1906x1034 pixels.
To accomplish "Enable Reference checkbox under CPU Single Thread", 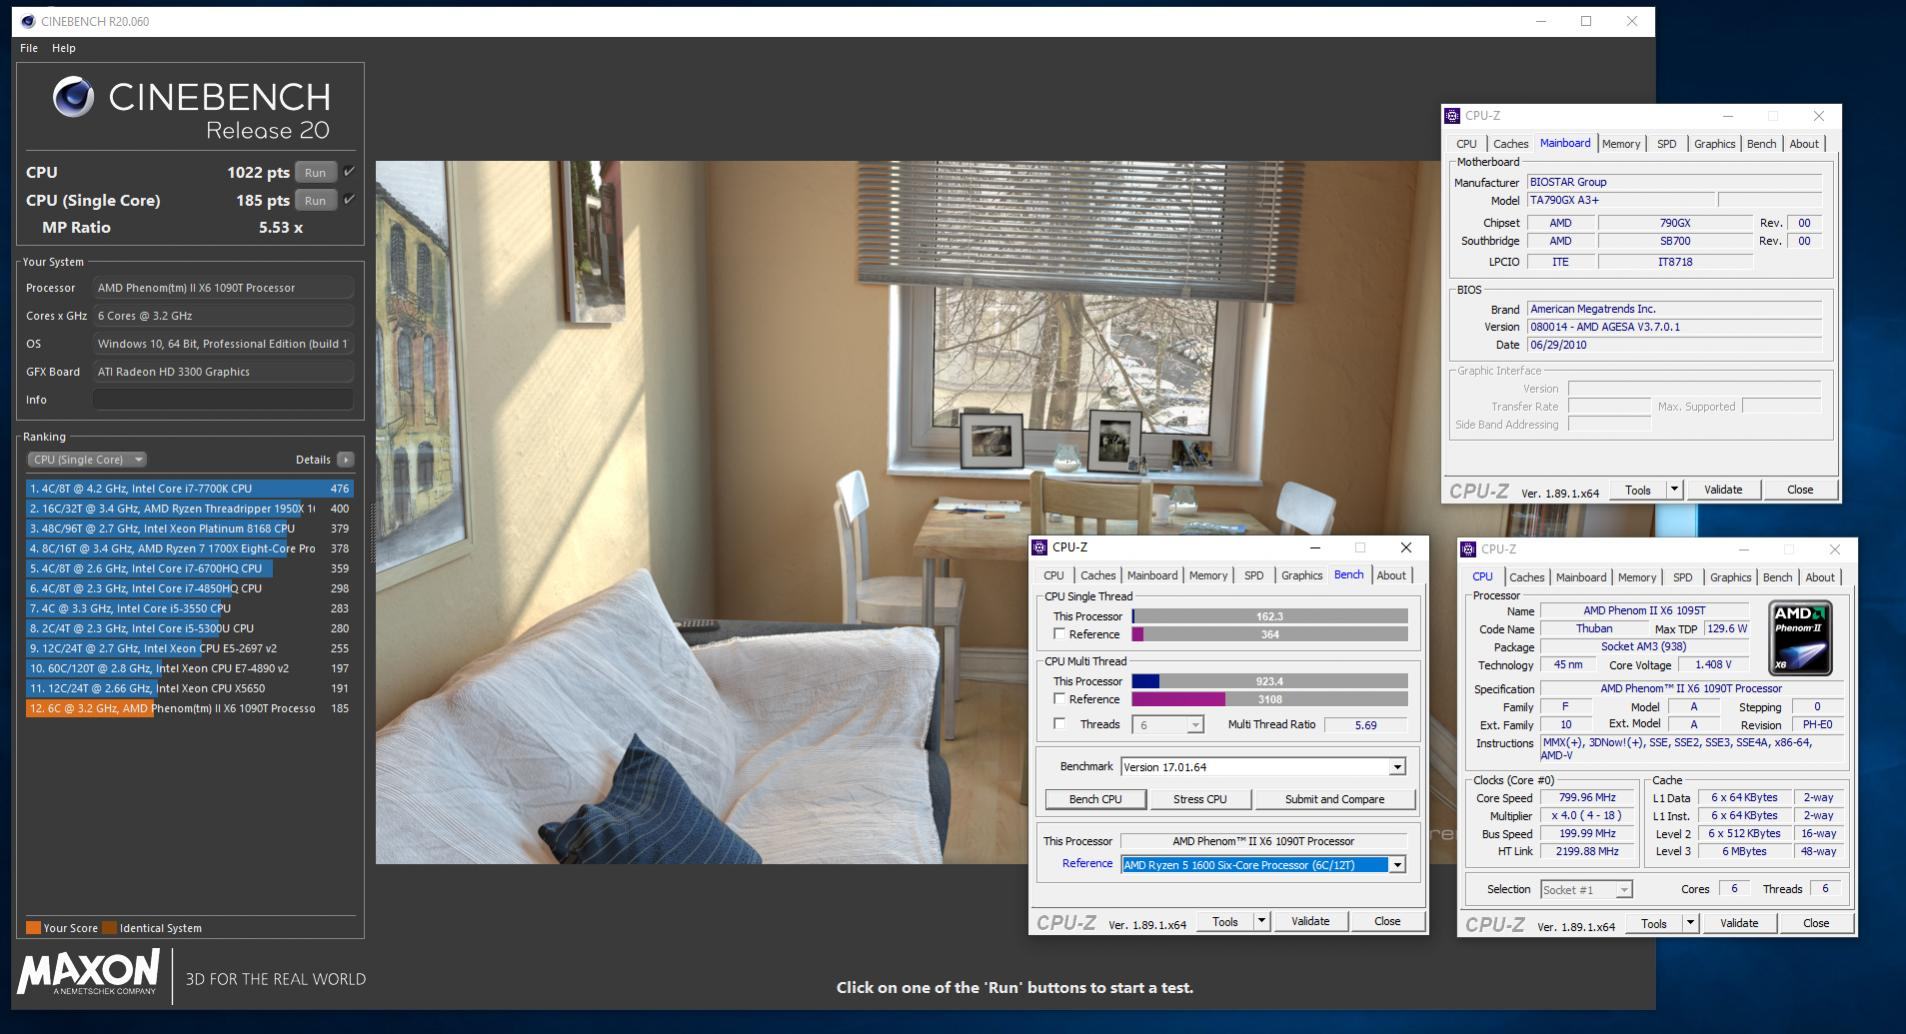I will coord(1059,634).
